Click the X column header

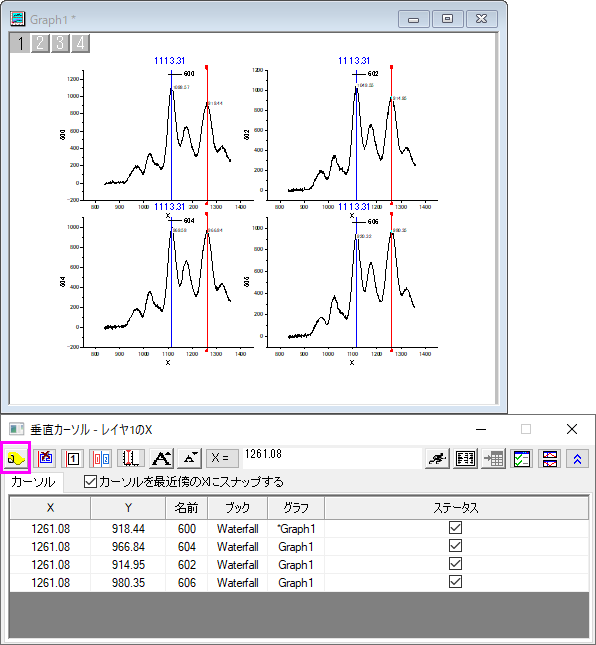coord(50,508)
